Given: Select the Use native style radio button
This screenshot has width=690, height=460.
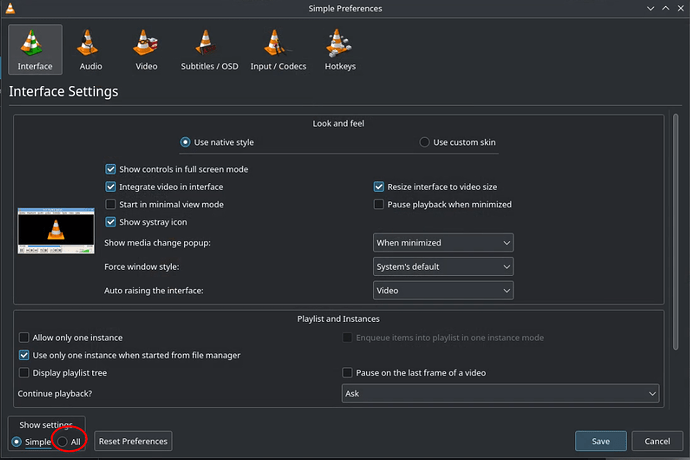Looking at the screenshot, I should (x=185, y=142).
